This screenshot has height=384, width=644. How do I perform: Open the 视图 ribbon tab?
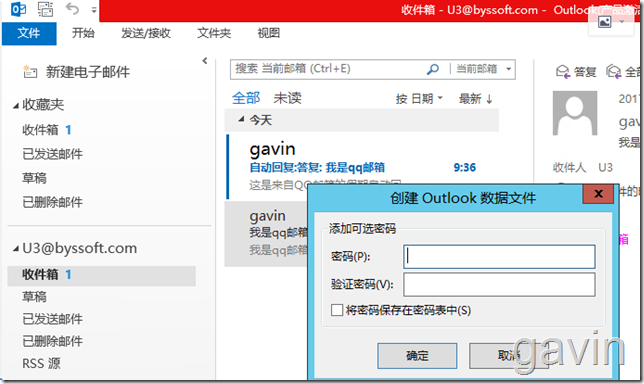coord(269,33)
